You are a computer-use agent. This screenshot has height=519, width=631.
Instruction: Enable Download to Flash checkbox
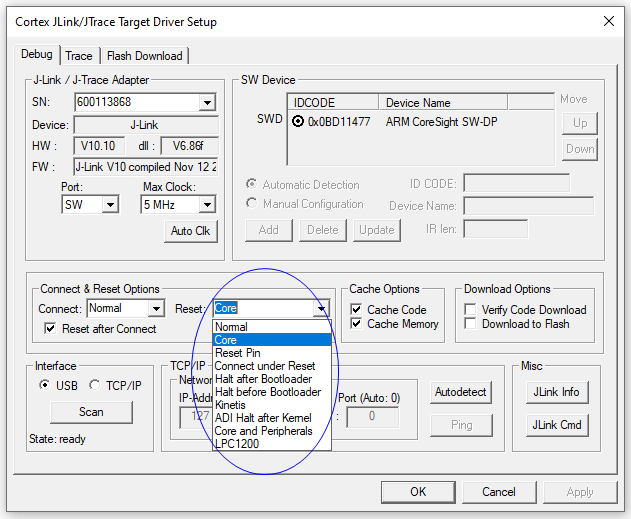(470, 323)
